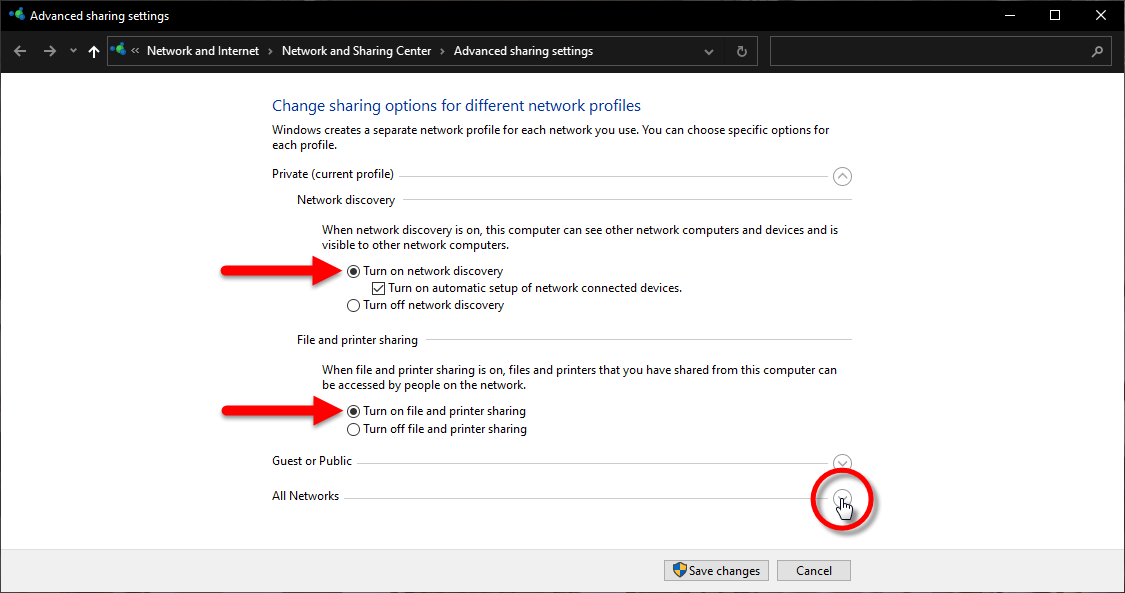Select Turn off network discovery
1125x593 pixels.
pyautogui.click(x=353, y=305)
